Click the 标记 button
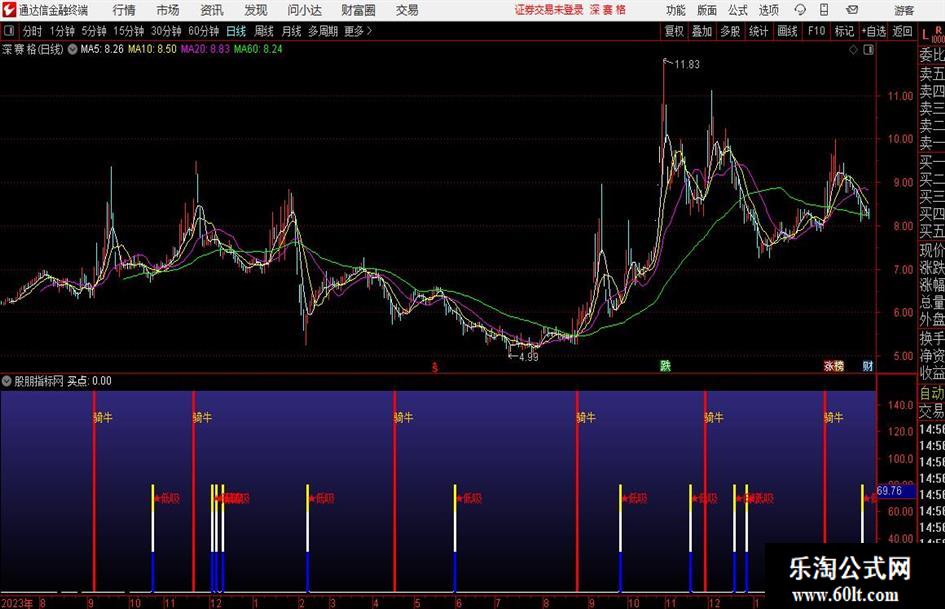The width and height of the screenshot is (945, 609). 844,31
